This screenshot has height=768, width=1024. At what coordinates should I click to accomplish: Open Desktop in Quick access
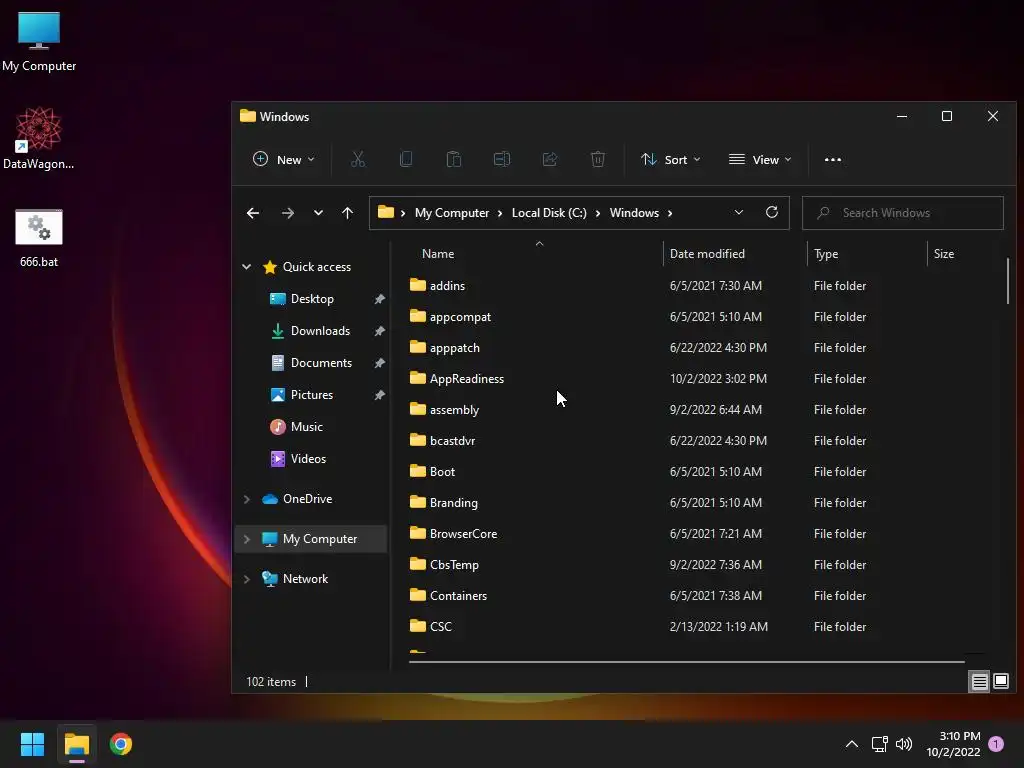[x=312, y=299]
